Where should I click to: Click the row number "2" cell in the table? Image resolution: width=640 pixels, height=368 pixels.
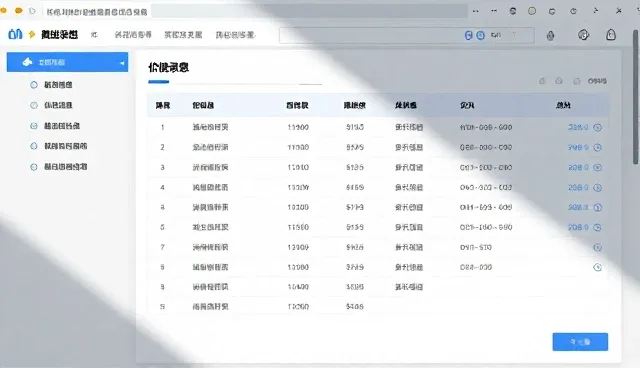click(x=162, y=147)
